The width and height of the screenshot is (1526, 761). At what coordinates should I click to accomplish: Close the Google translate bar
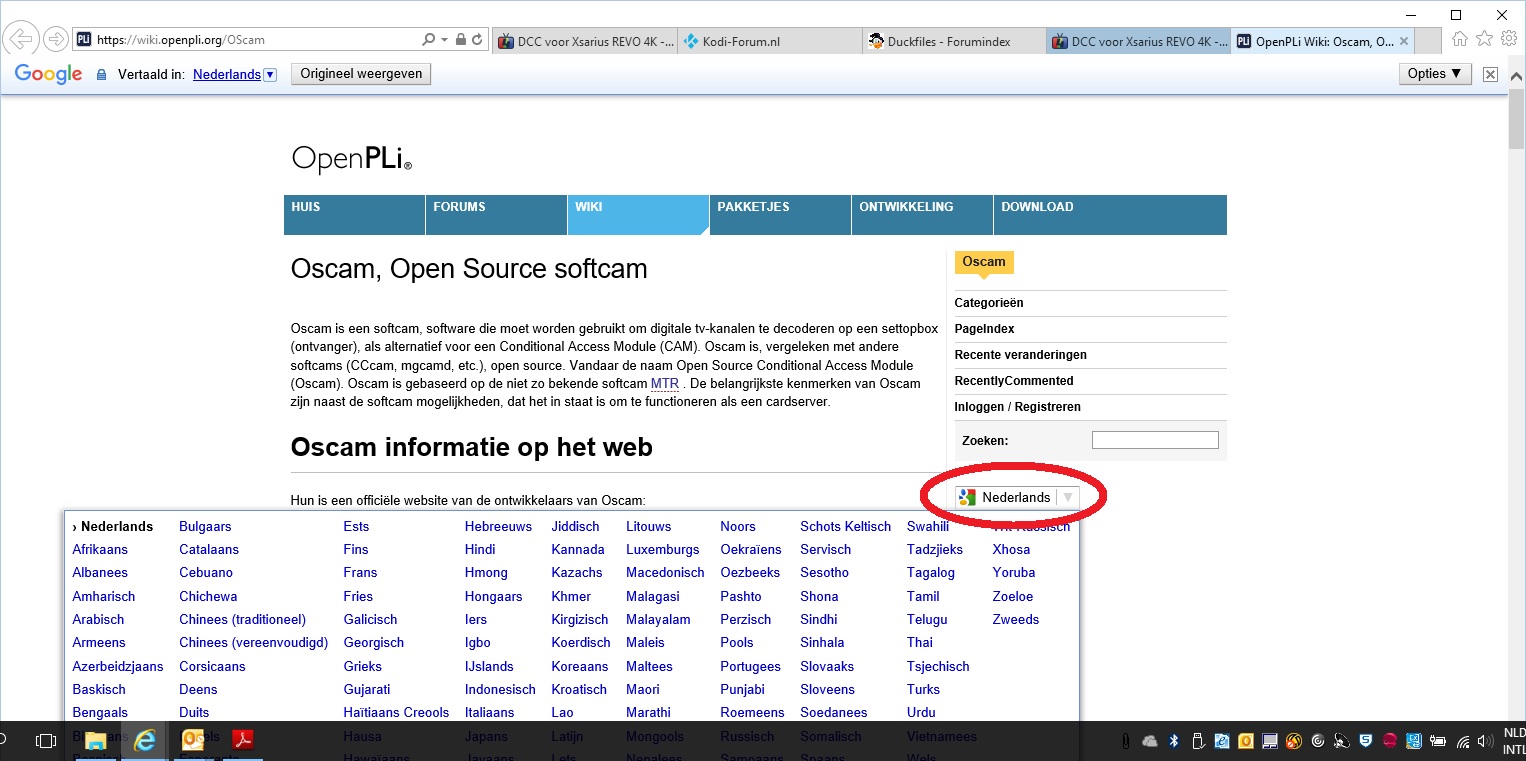(1490, 74)
